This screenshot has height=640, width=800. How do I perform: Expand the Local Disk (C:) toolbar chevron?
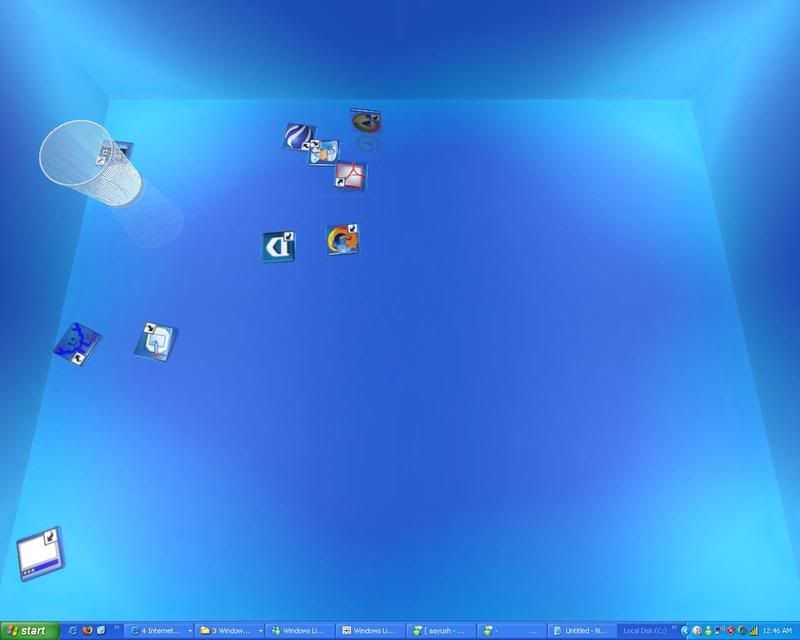tap(674, 628)
